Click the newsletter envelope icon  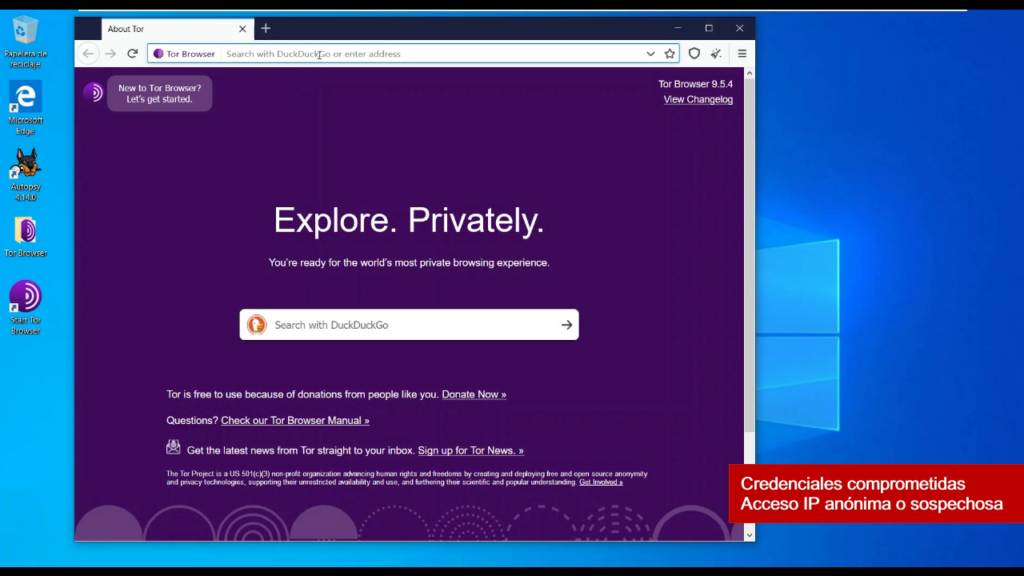point(173,447)
